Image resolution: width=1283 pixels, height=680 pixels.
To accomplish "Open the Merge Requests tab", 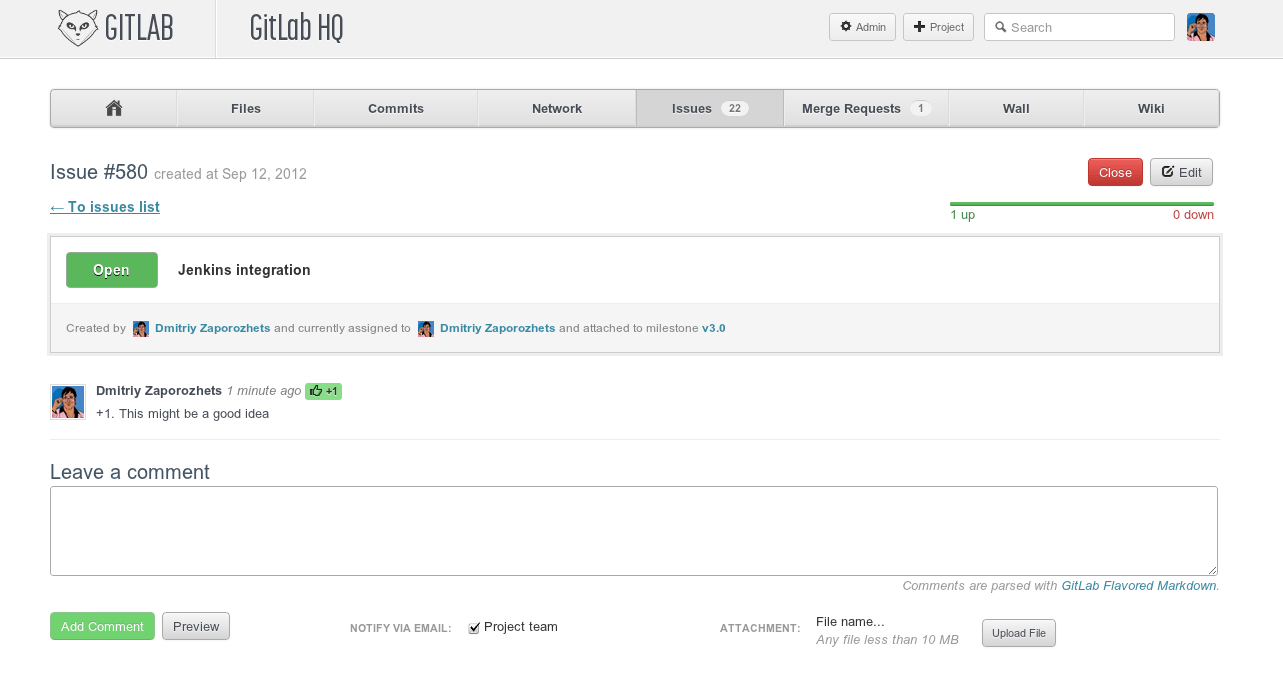I will 866,108.
